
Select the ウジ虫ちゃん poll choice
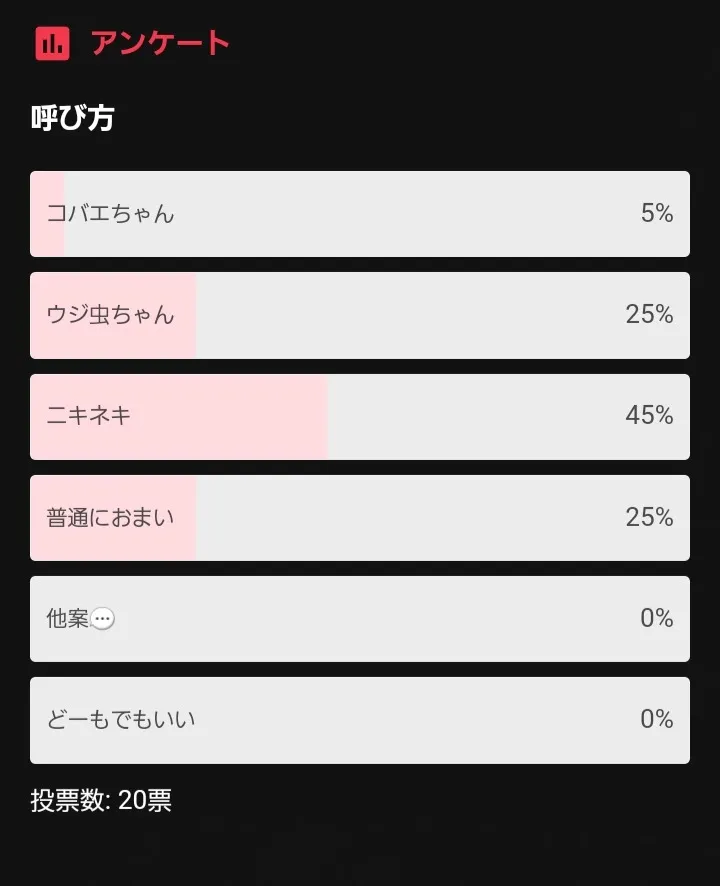pyautogui.click(x=110, y=315)
